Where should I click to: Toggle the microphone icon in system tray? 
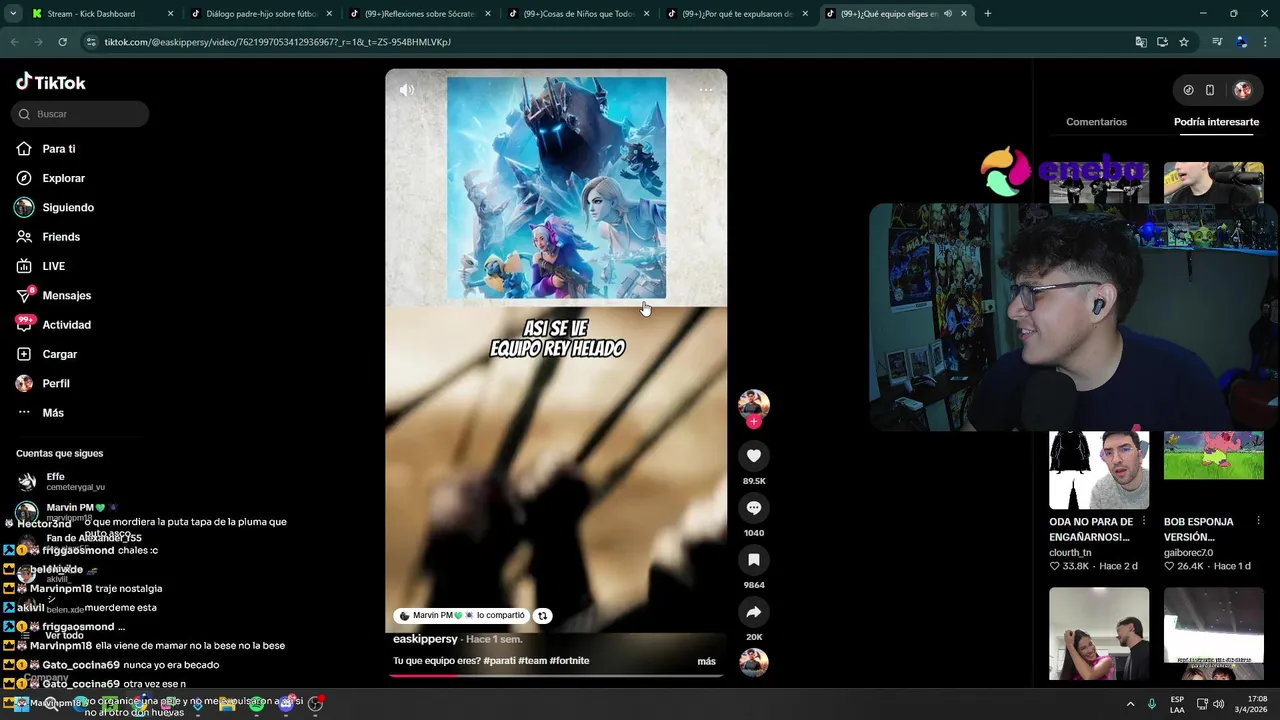[1152, 704]
